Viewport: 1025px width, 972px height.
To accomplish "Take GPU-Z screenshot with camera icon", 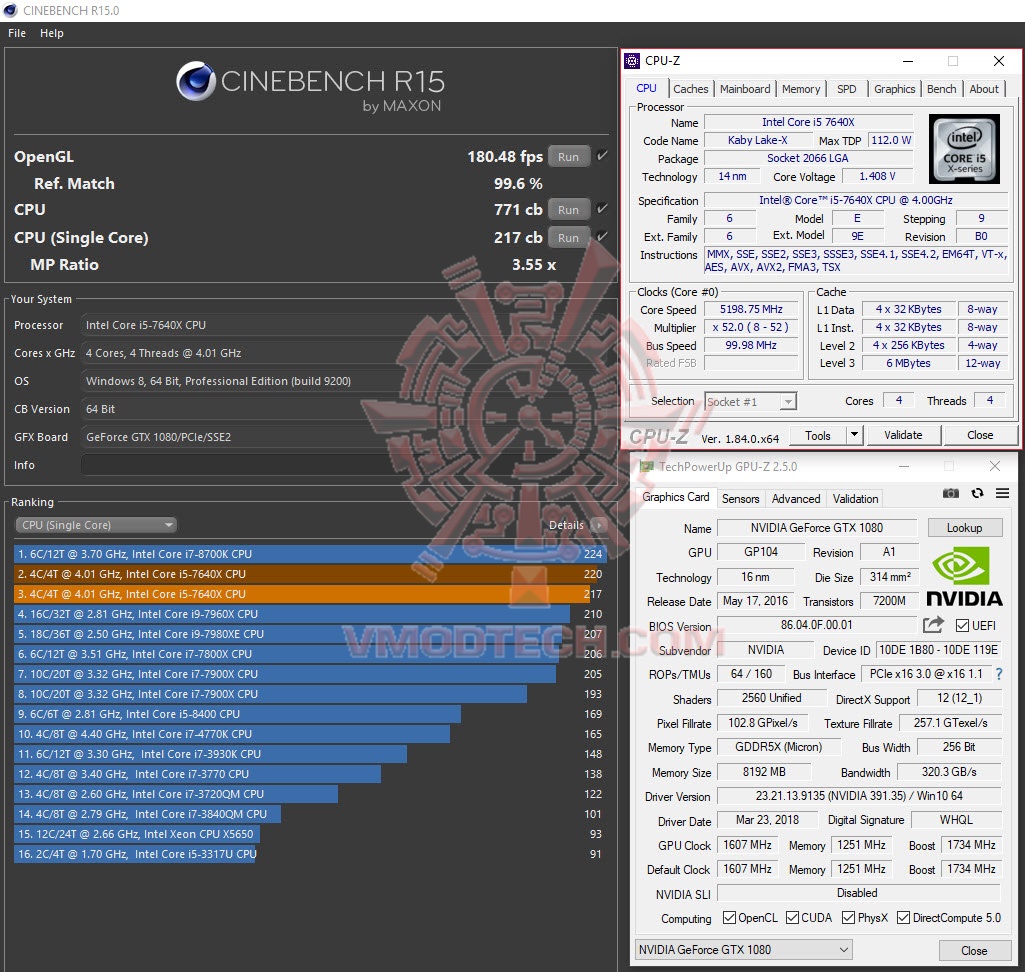I will 950,494.
